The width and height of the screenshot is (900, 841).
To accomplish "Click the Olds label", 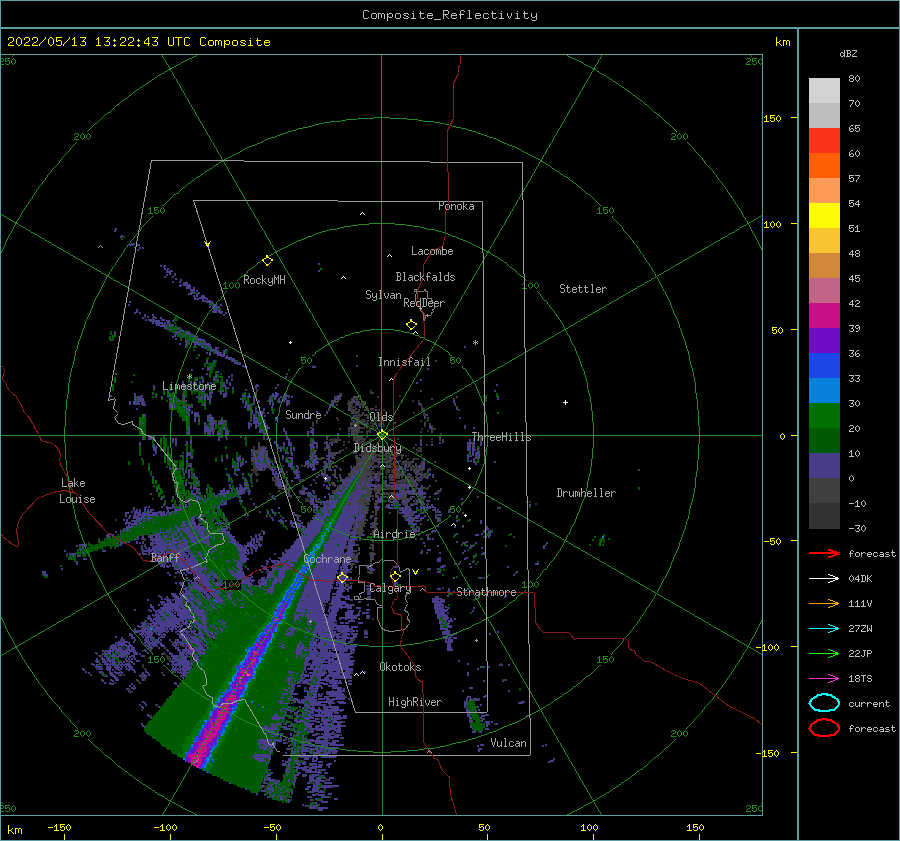I will click(381, 417).
